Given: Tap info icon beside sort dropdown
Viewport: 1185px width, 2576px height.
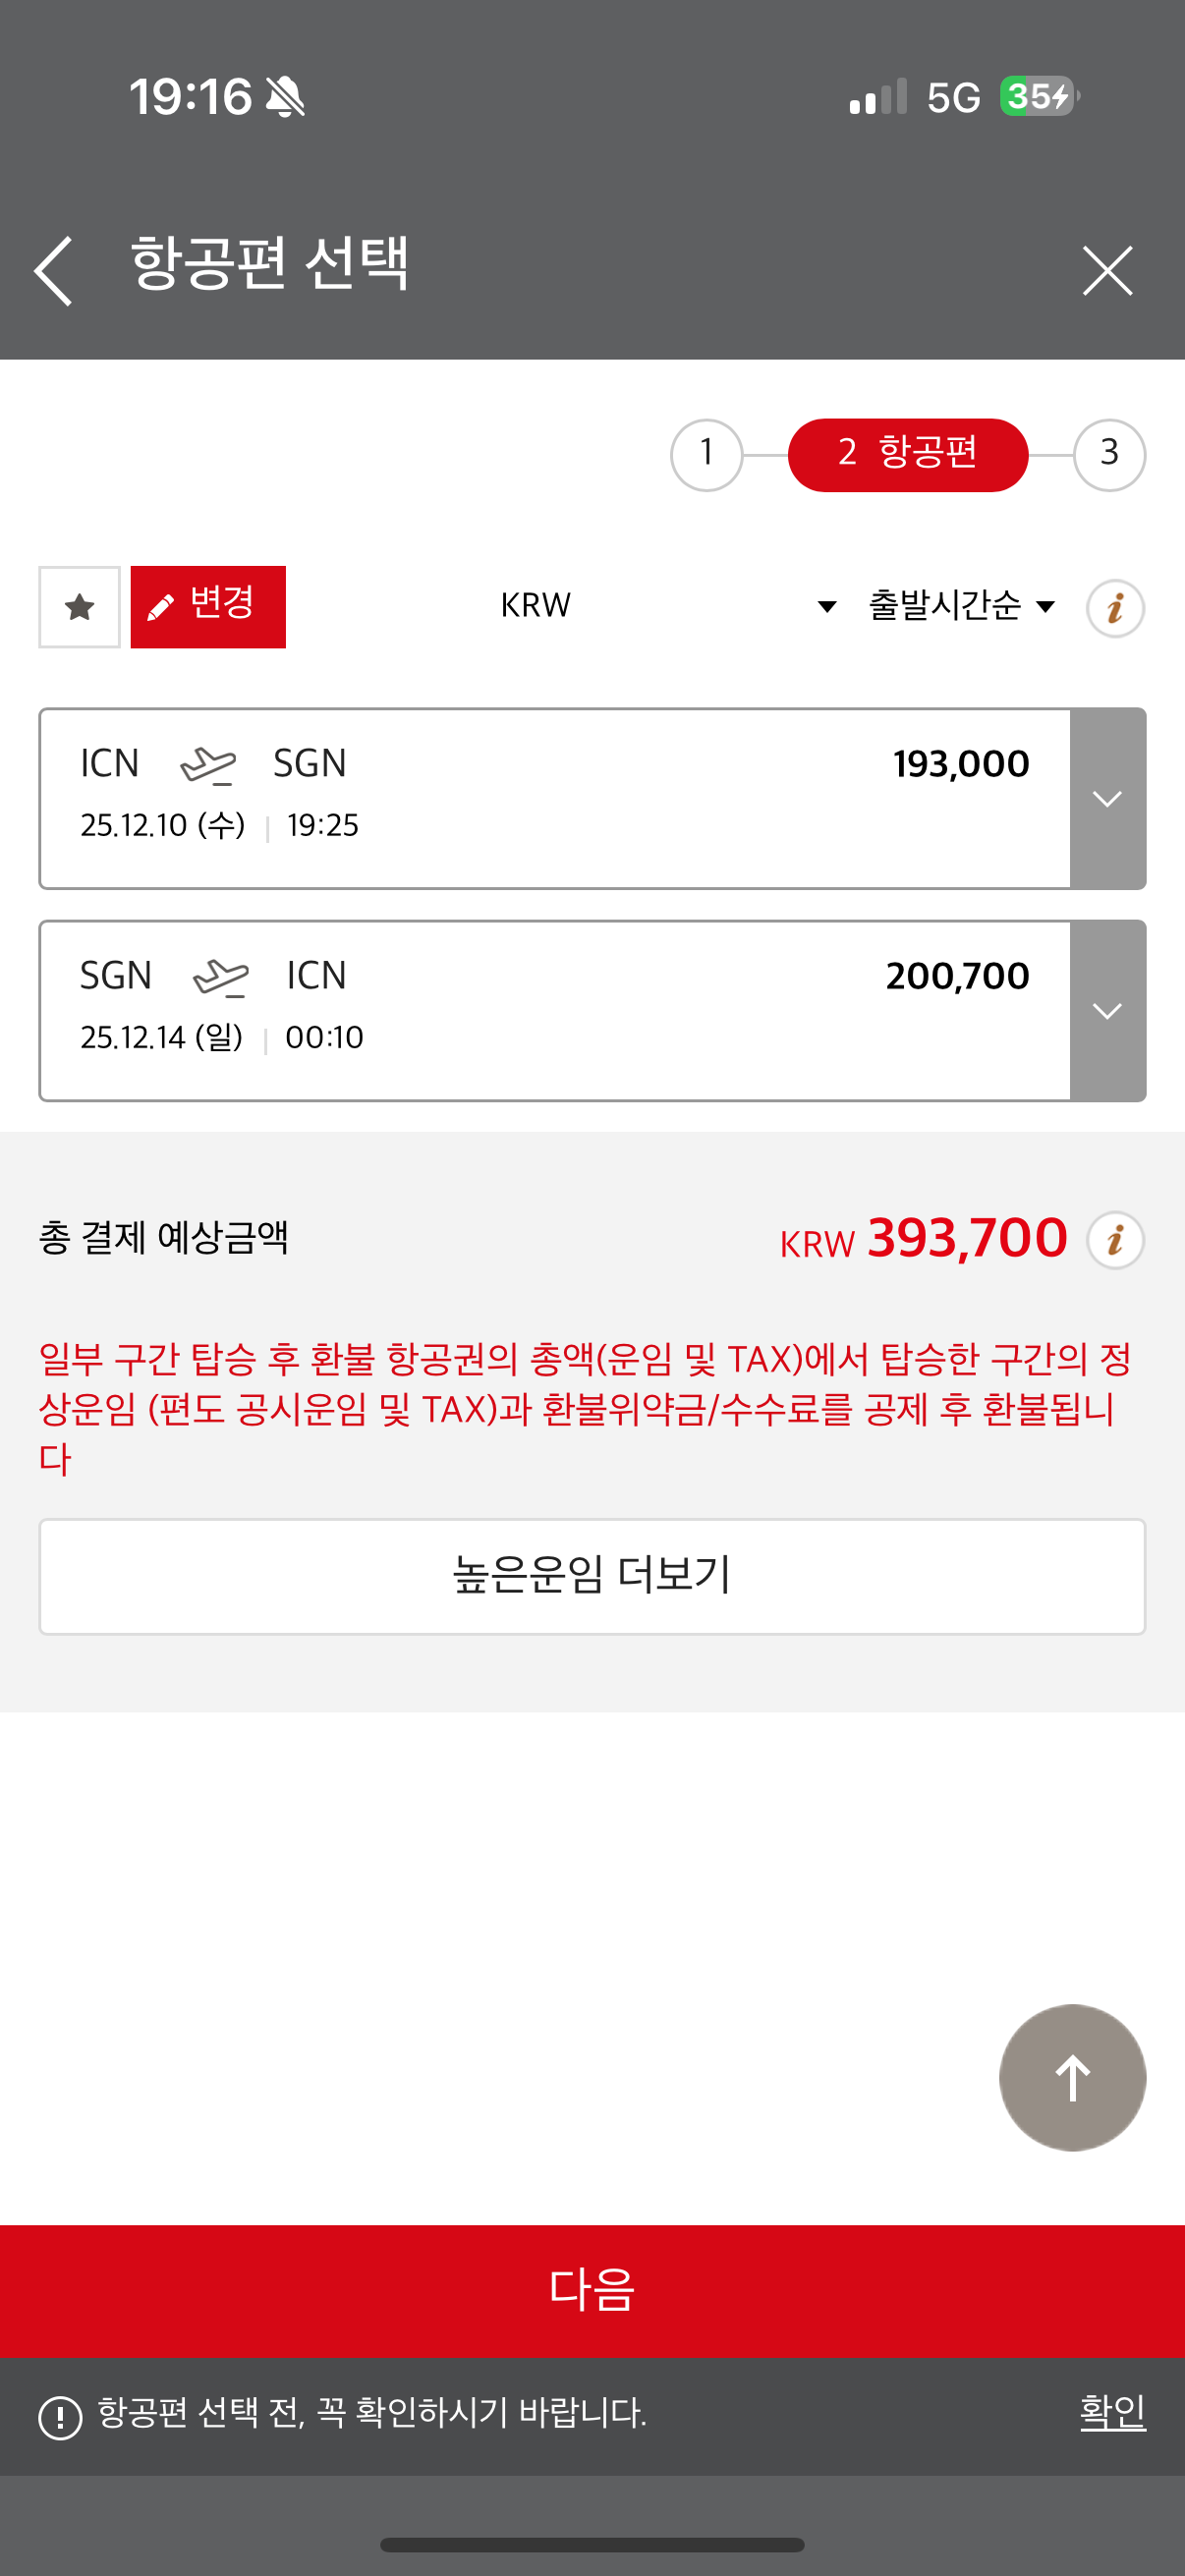Looking at the screenshot, I should click(x=1115, y=608).
